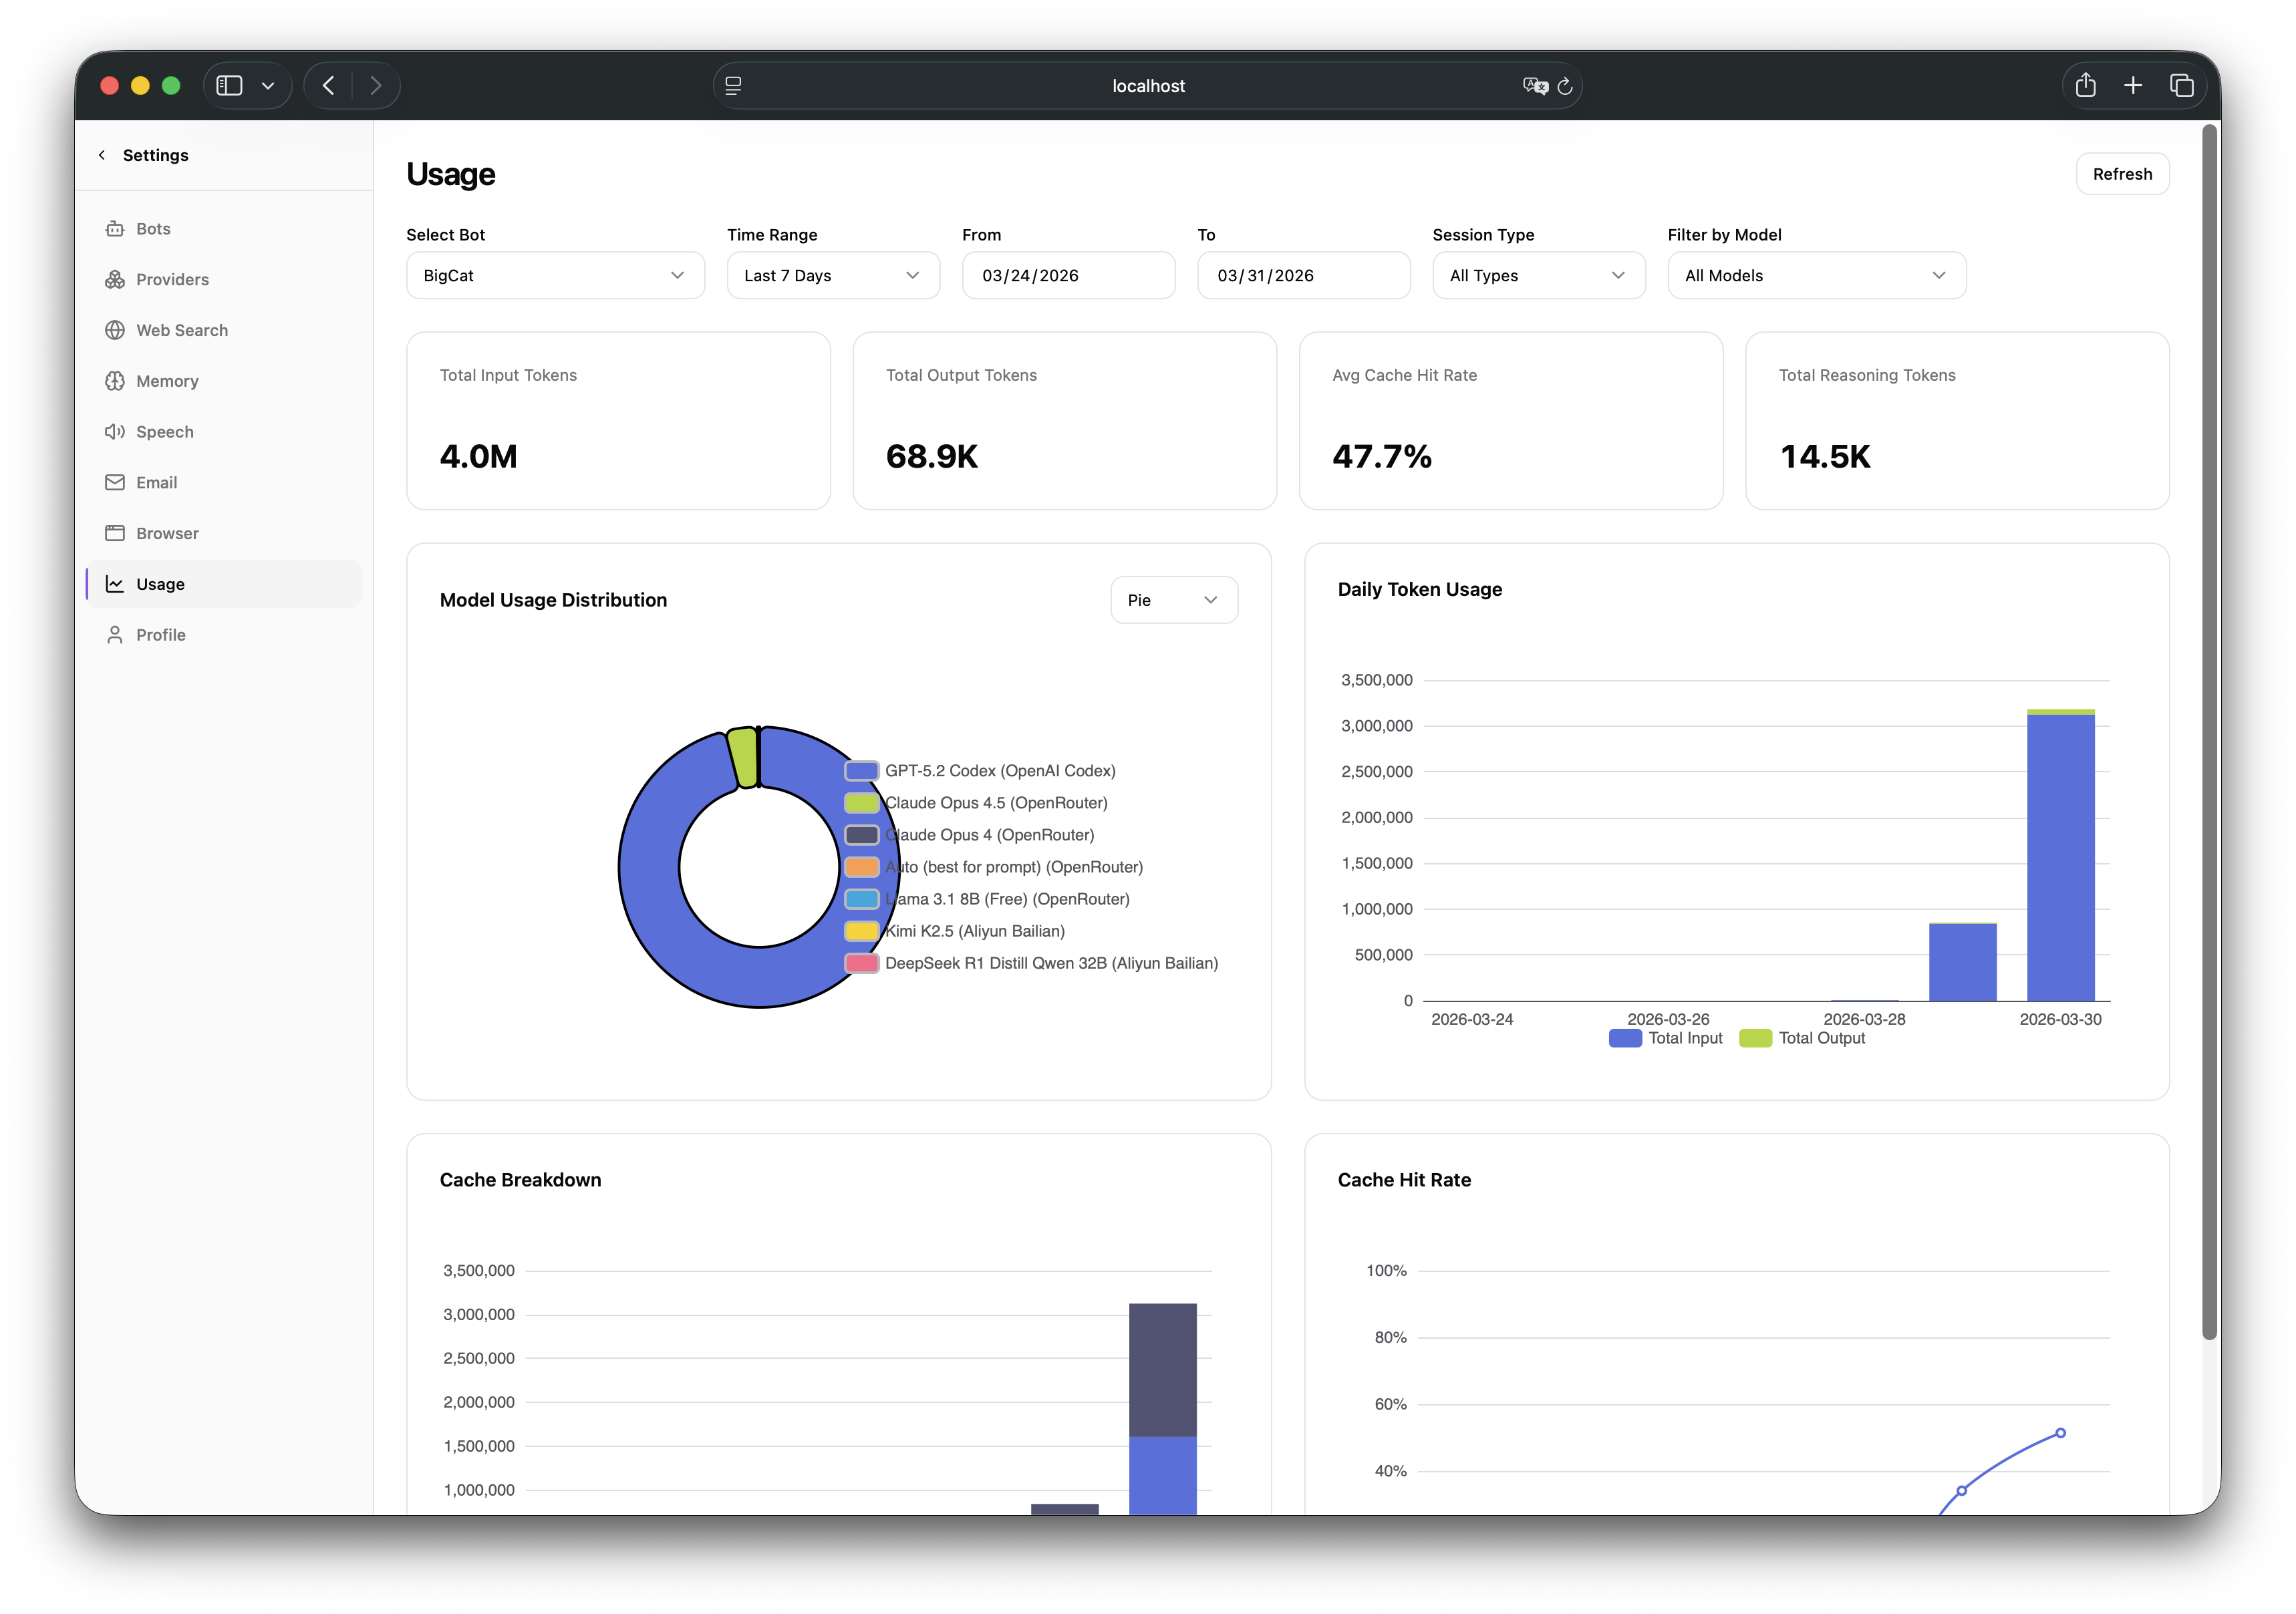Viewport: 2296px width, 1614px height.
Task: Click the From date field 03/24/2026
Action: tap(1067, 275)
